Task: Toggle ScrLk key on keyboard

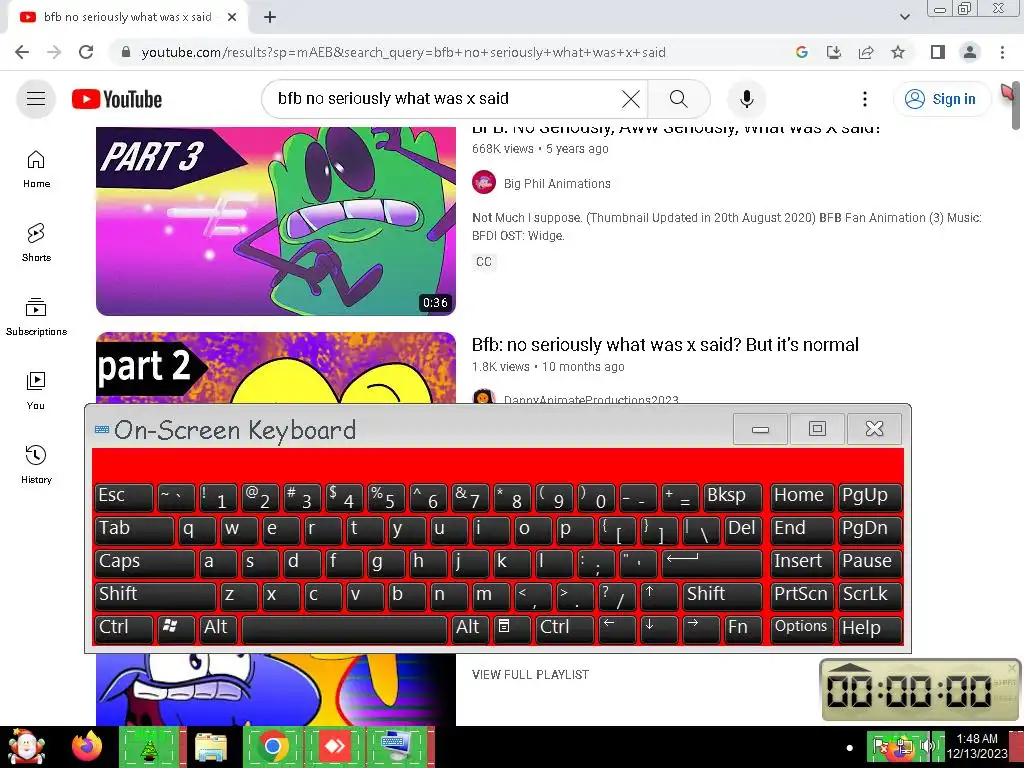Action: [869, 595]
